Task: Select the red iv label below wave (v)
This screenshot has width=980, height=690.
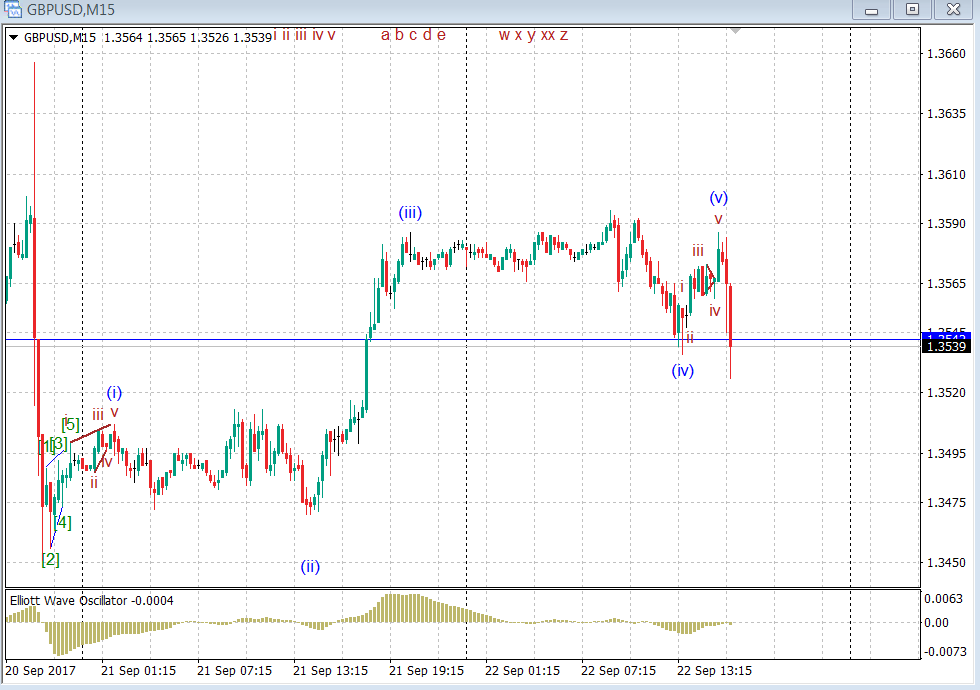Action: tap(714, 311)
